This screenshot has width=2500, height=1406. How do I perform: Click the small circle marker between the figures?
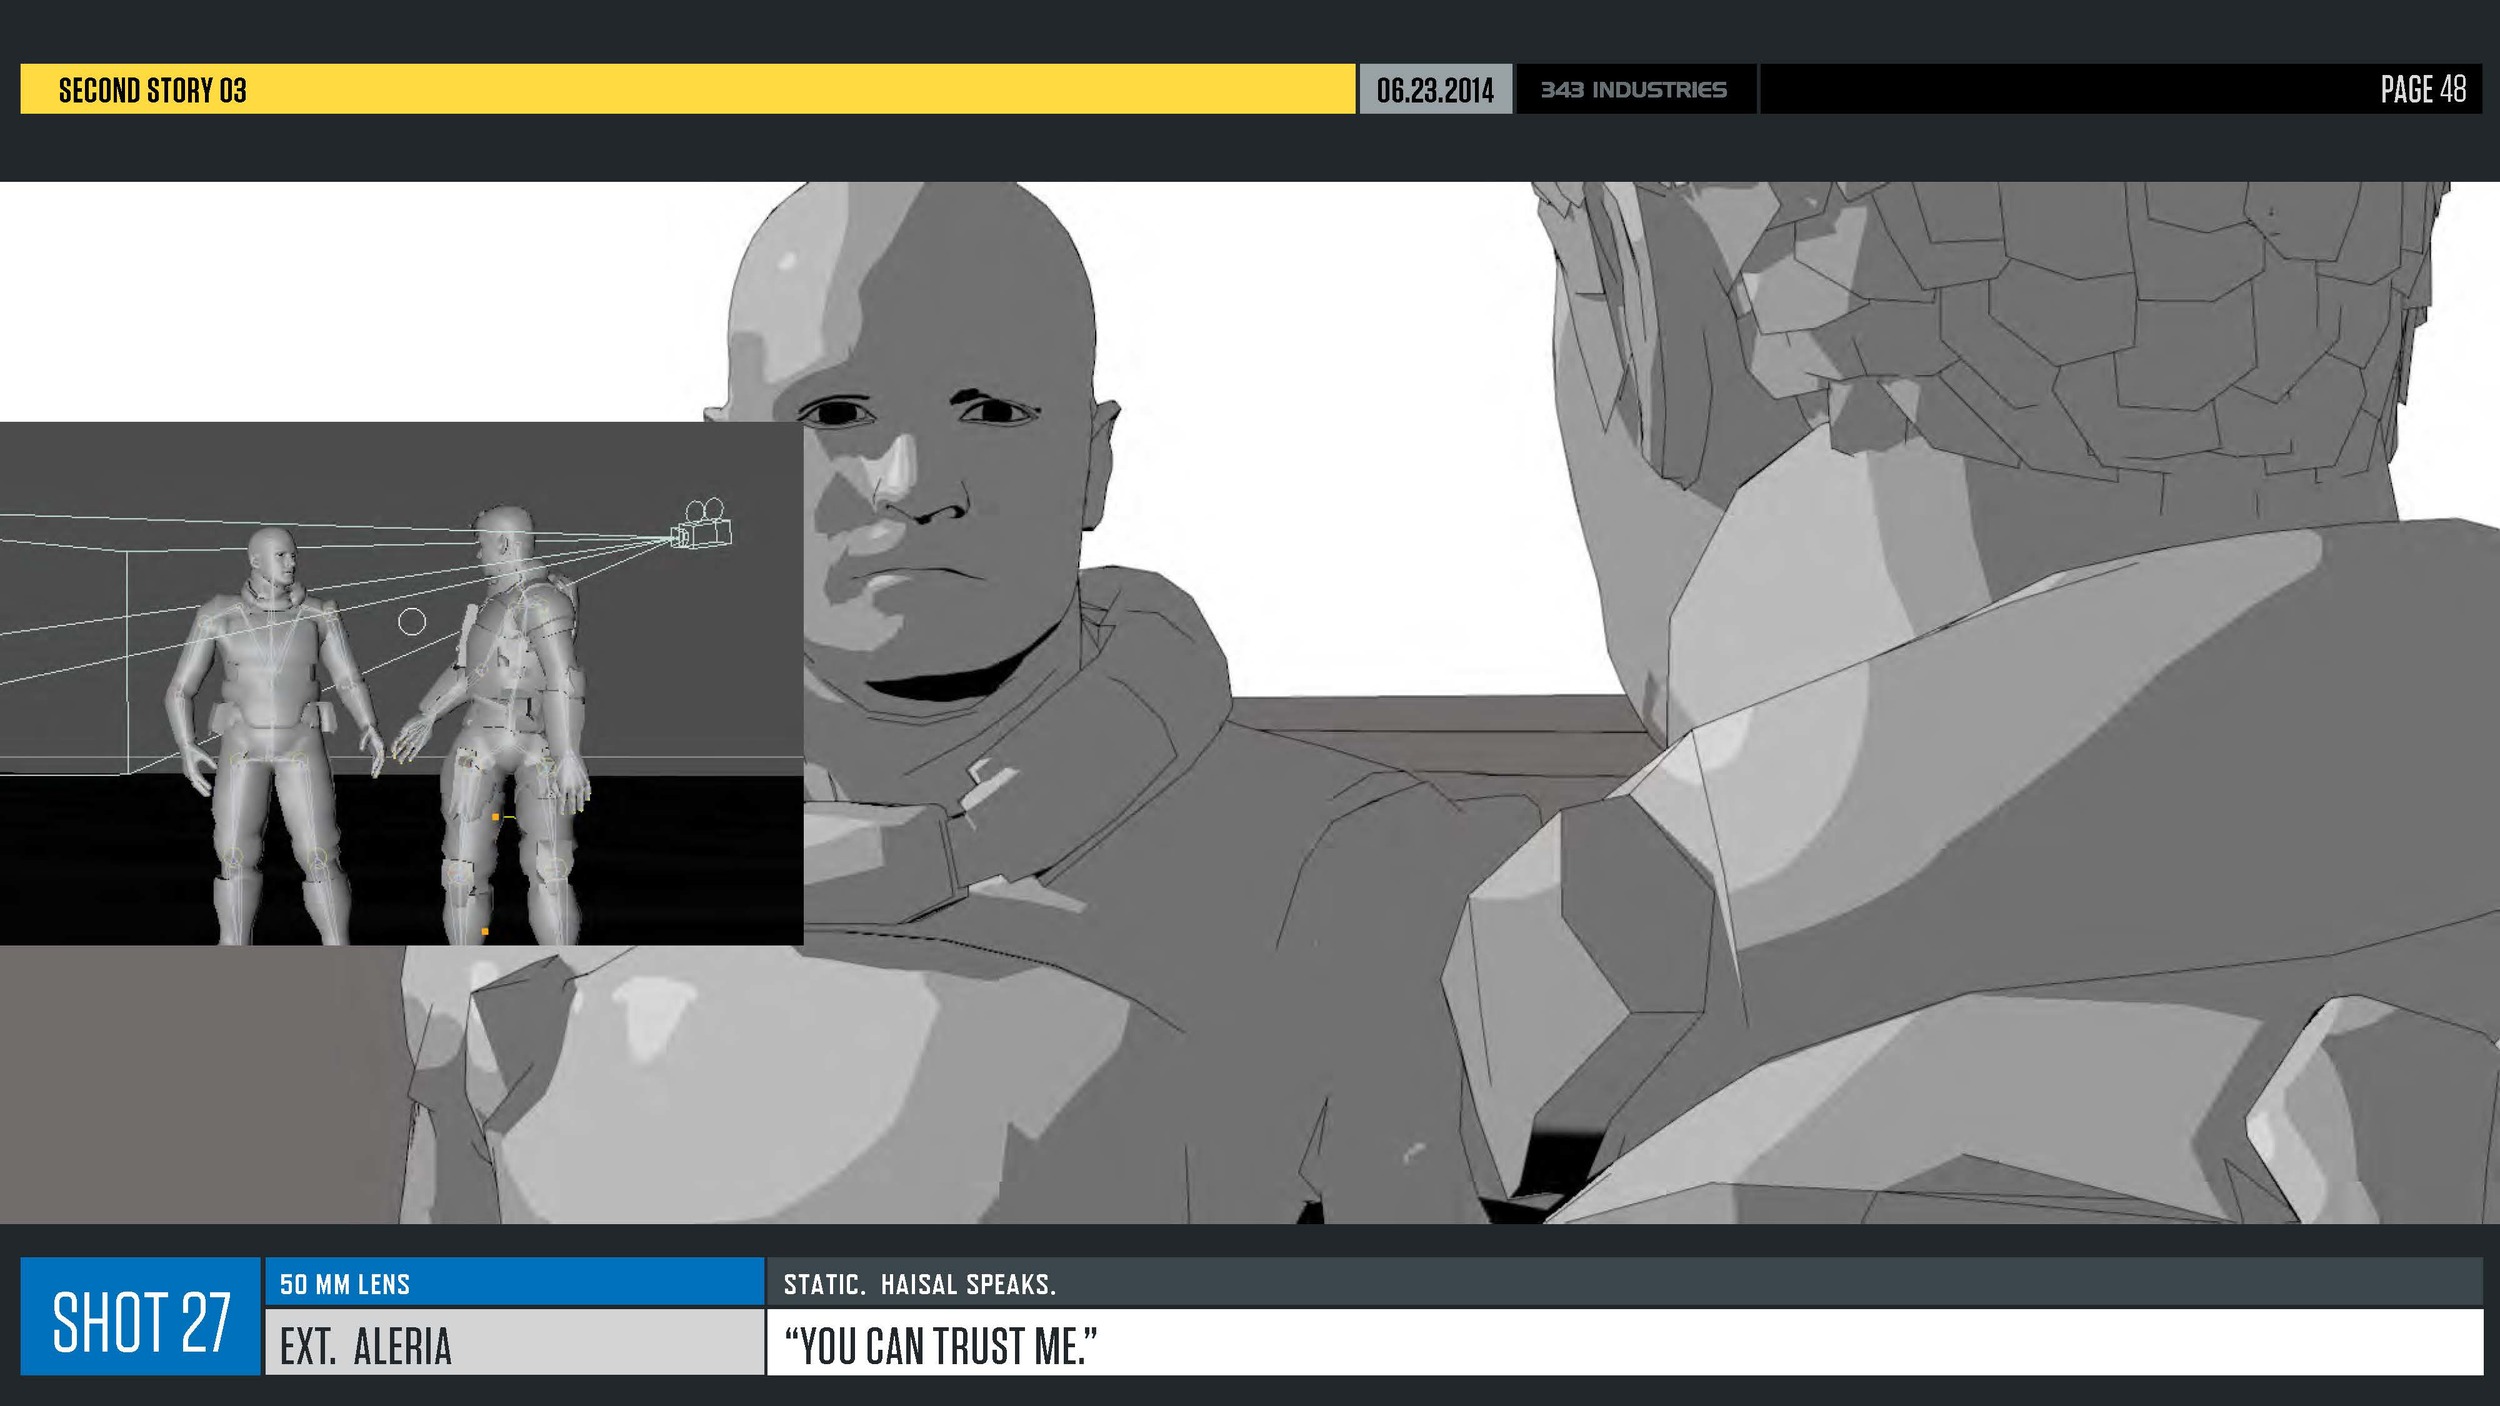[x=412, y=622]
